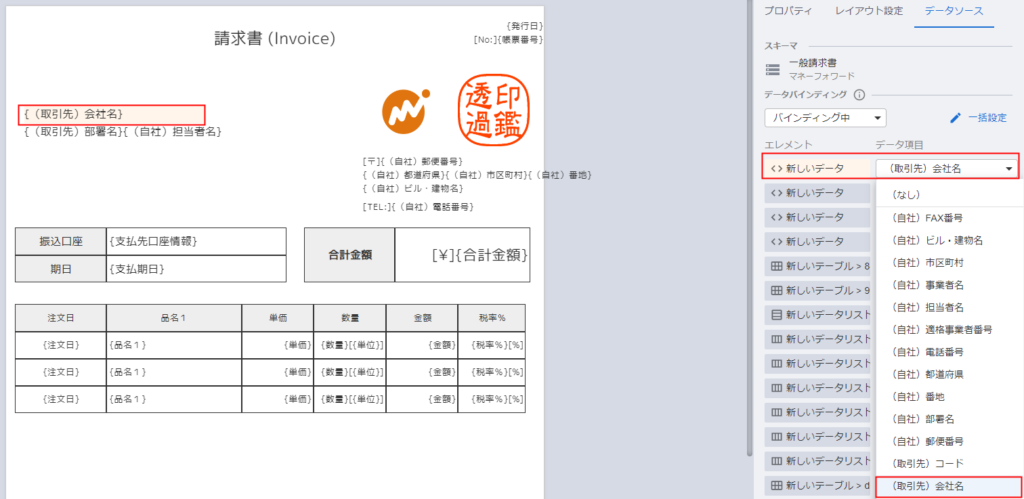The image size is (1024, 499).
Task: Select the 新しいテーブル > 8 element row
Action: [817, 266]
